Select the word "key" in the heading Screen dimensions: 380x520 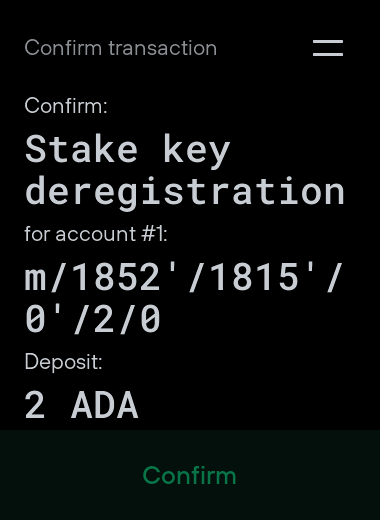point(197,152)
